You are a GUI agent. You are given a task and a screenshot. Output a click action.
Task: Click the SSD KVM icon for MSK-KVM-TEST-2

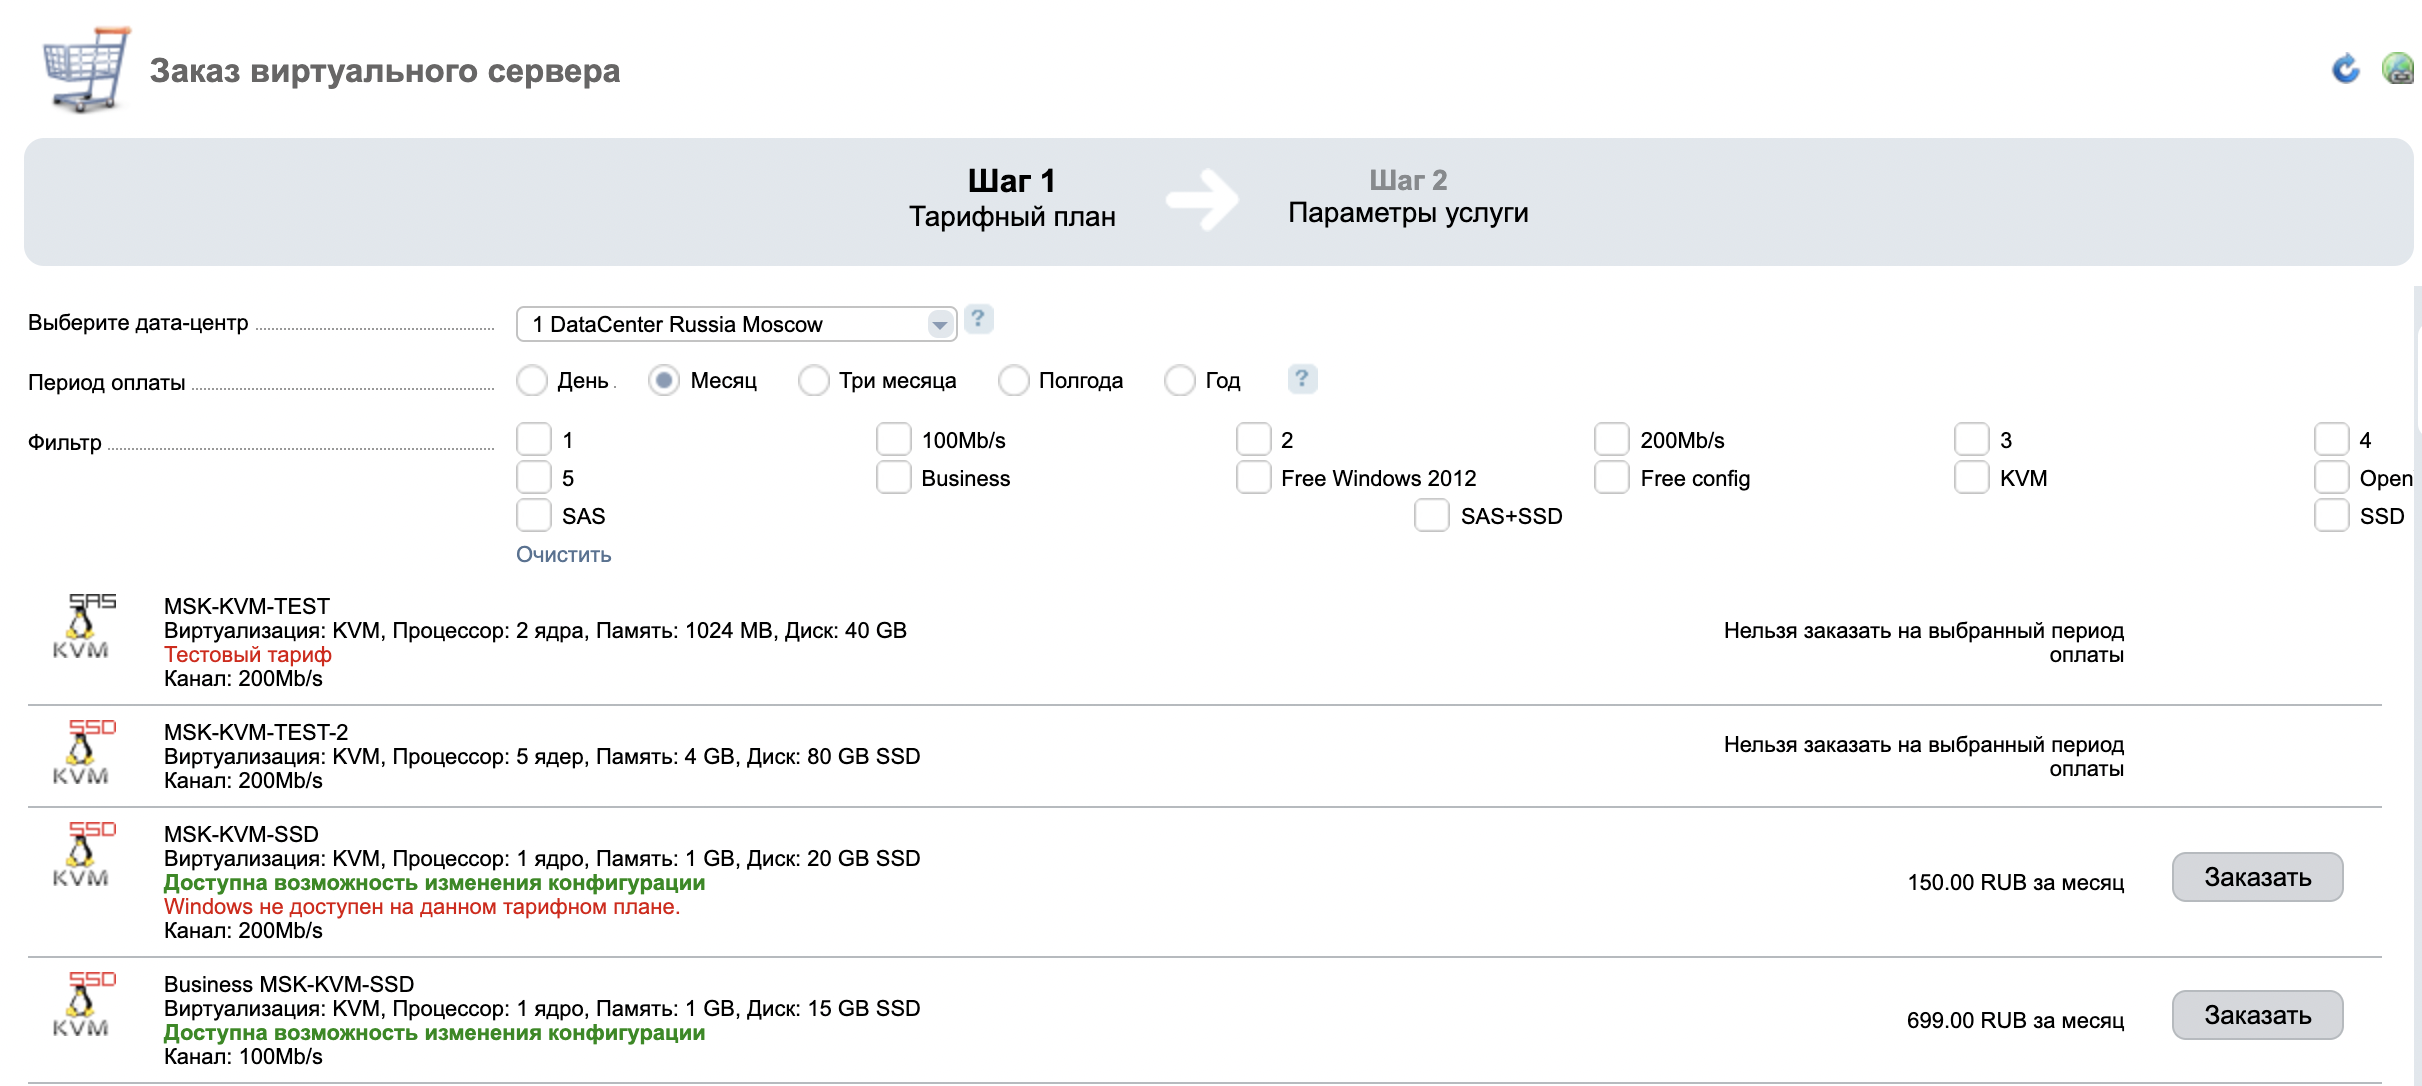click(83, 752)
